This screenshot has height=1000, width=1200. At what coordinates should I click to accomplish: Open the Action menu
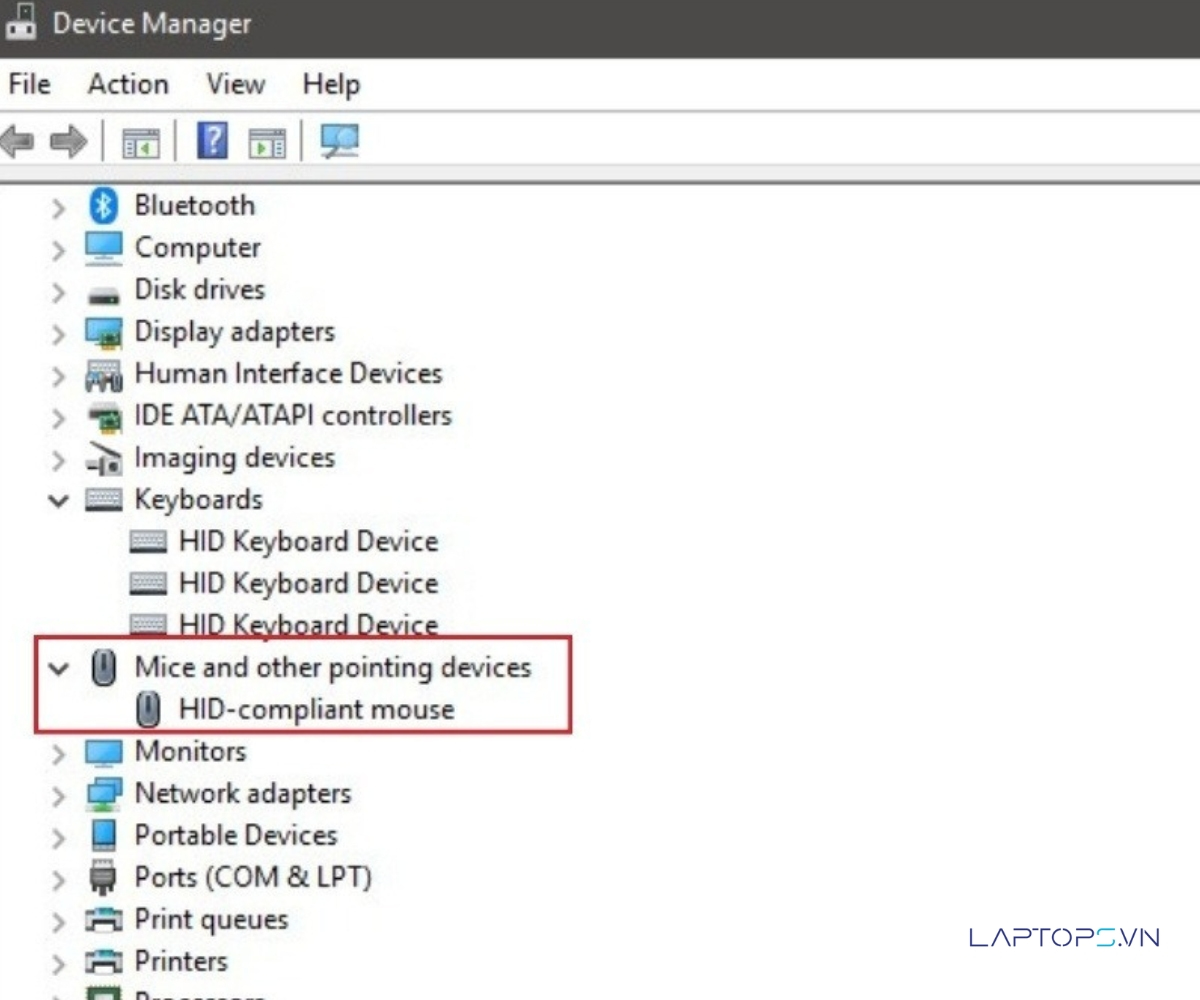[x=128, y=85]
